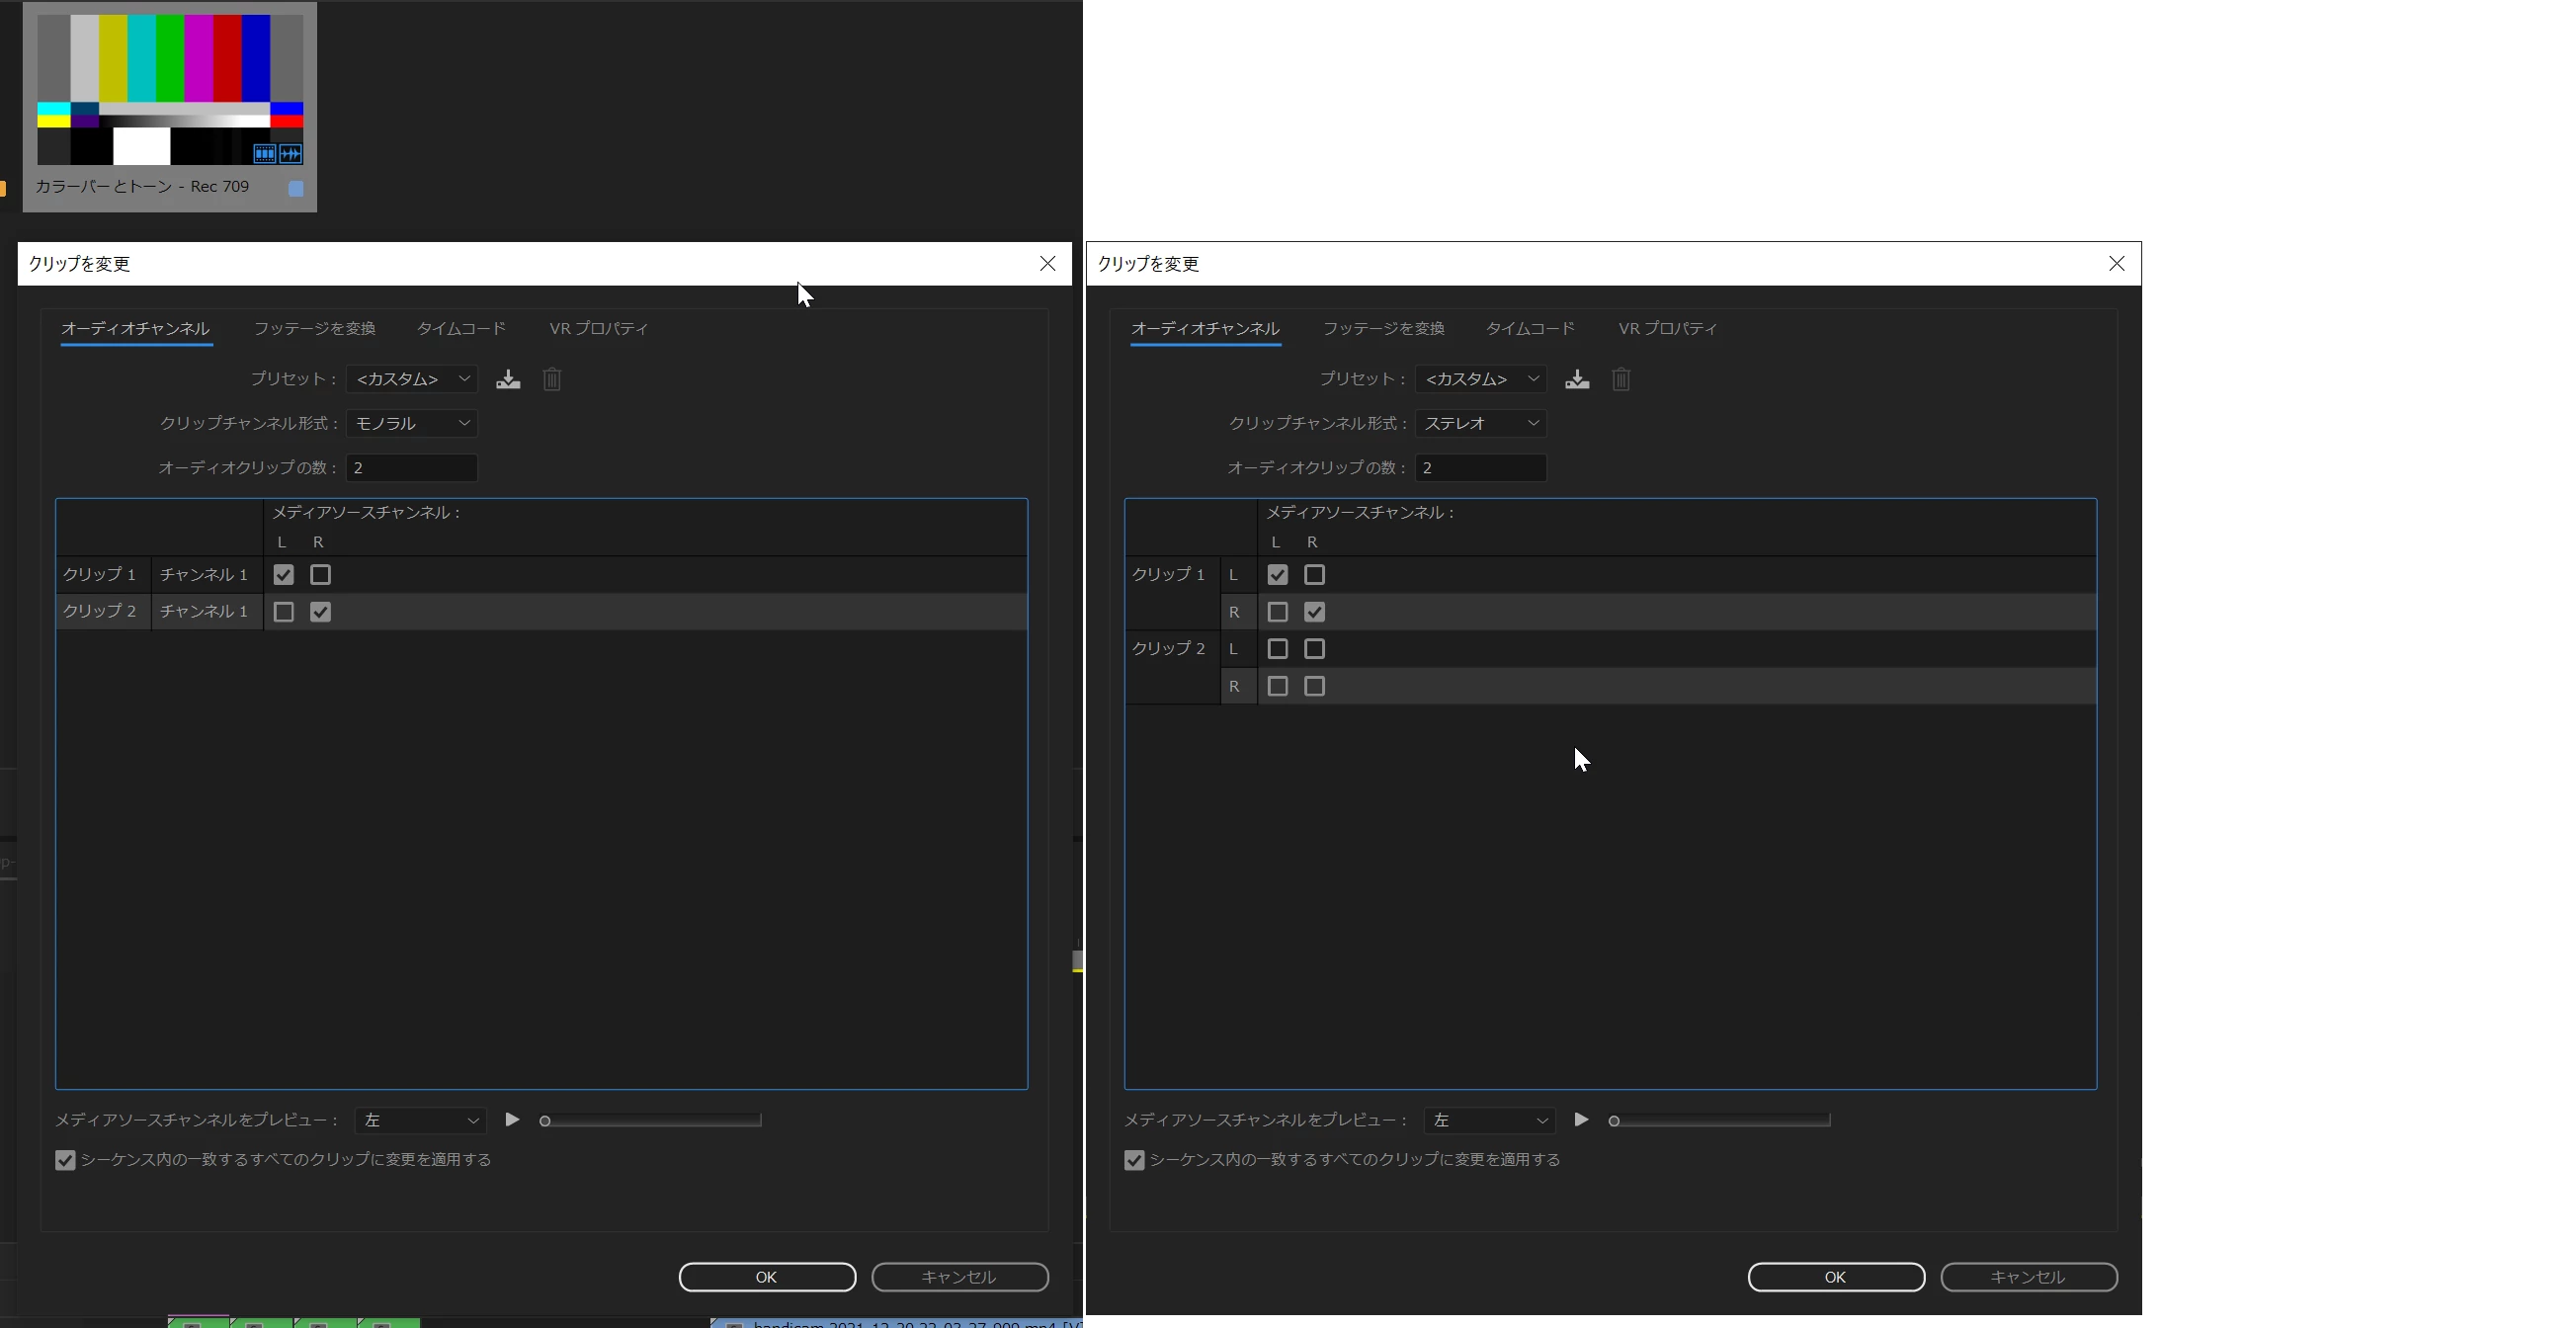This screenshot has height=1328, width=2576.
Task: Switch to フッテージを変換 tab in left dialog
Action: [314, 328]
